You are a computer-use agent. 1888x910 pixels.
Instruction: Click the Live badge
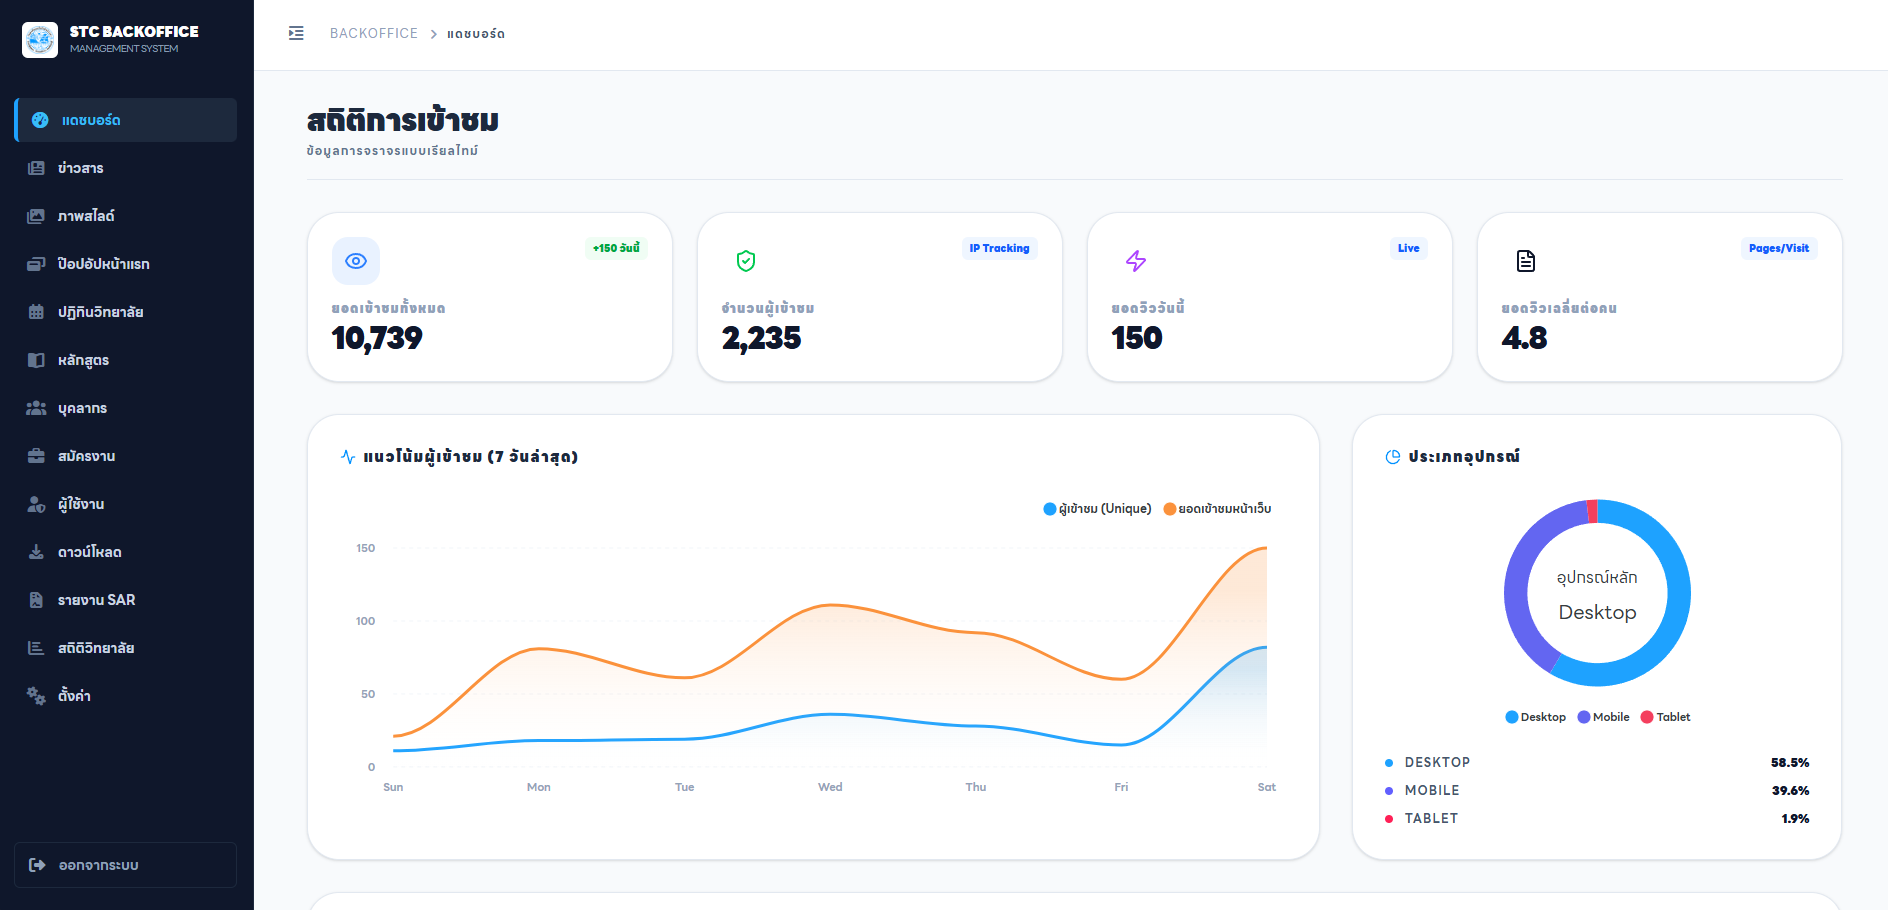pyautogui.click(x=1409, y=248)
